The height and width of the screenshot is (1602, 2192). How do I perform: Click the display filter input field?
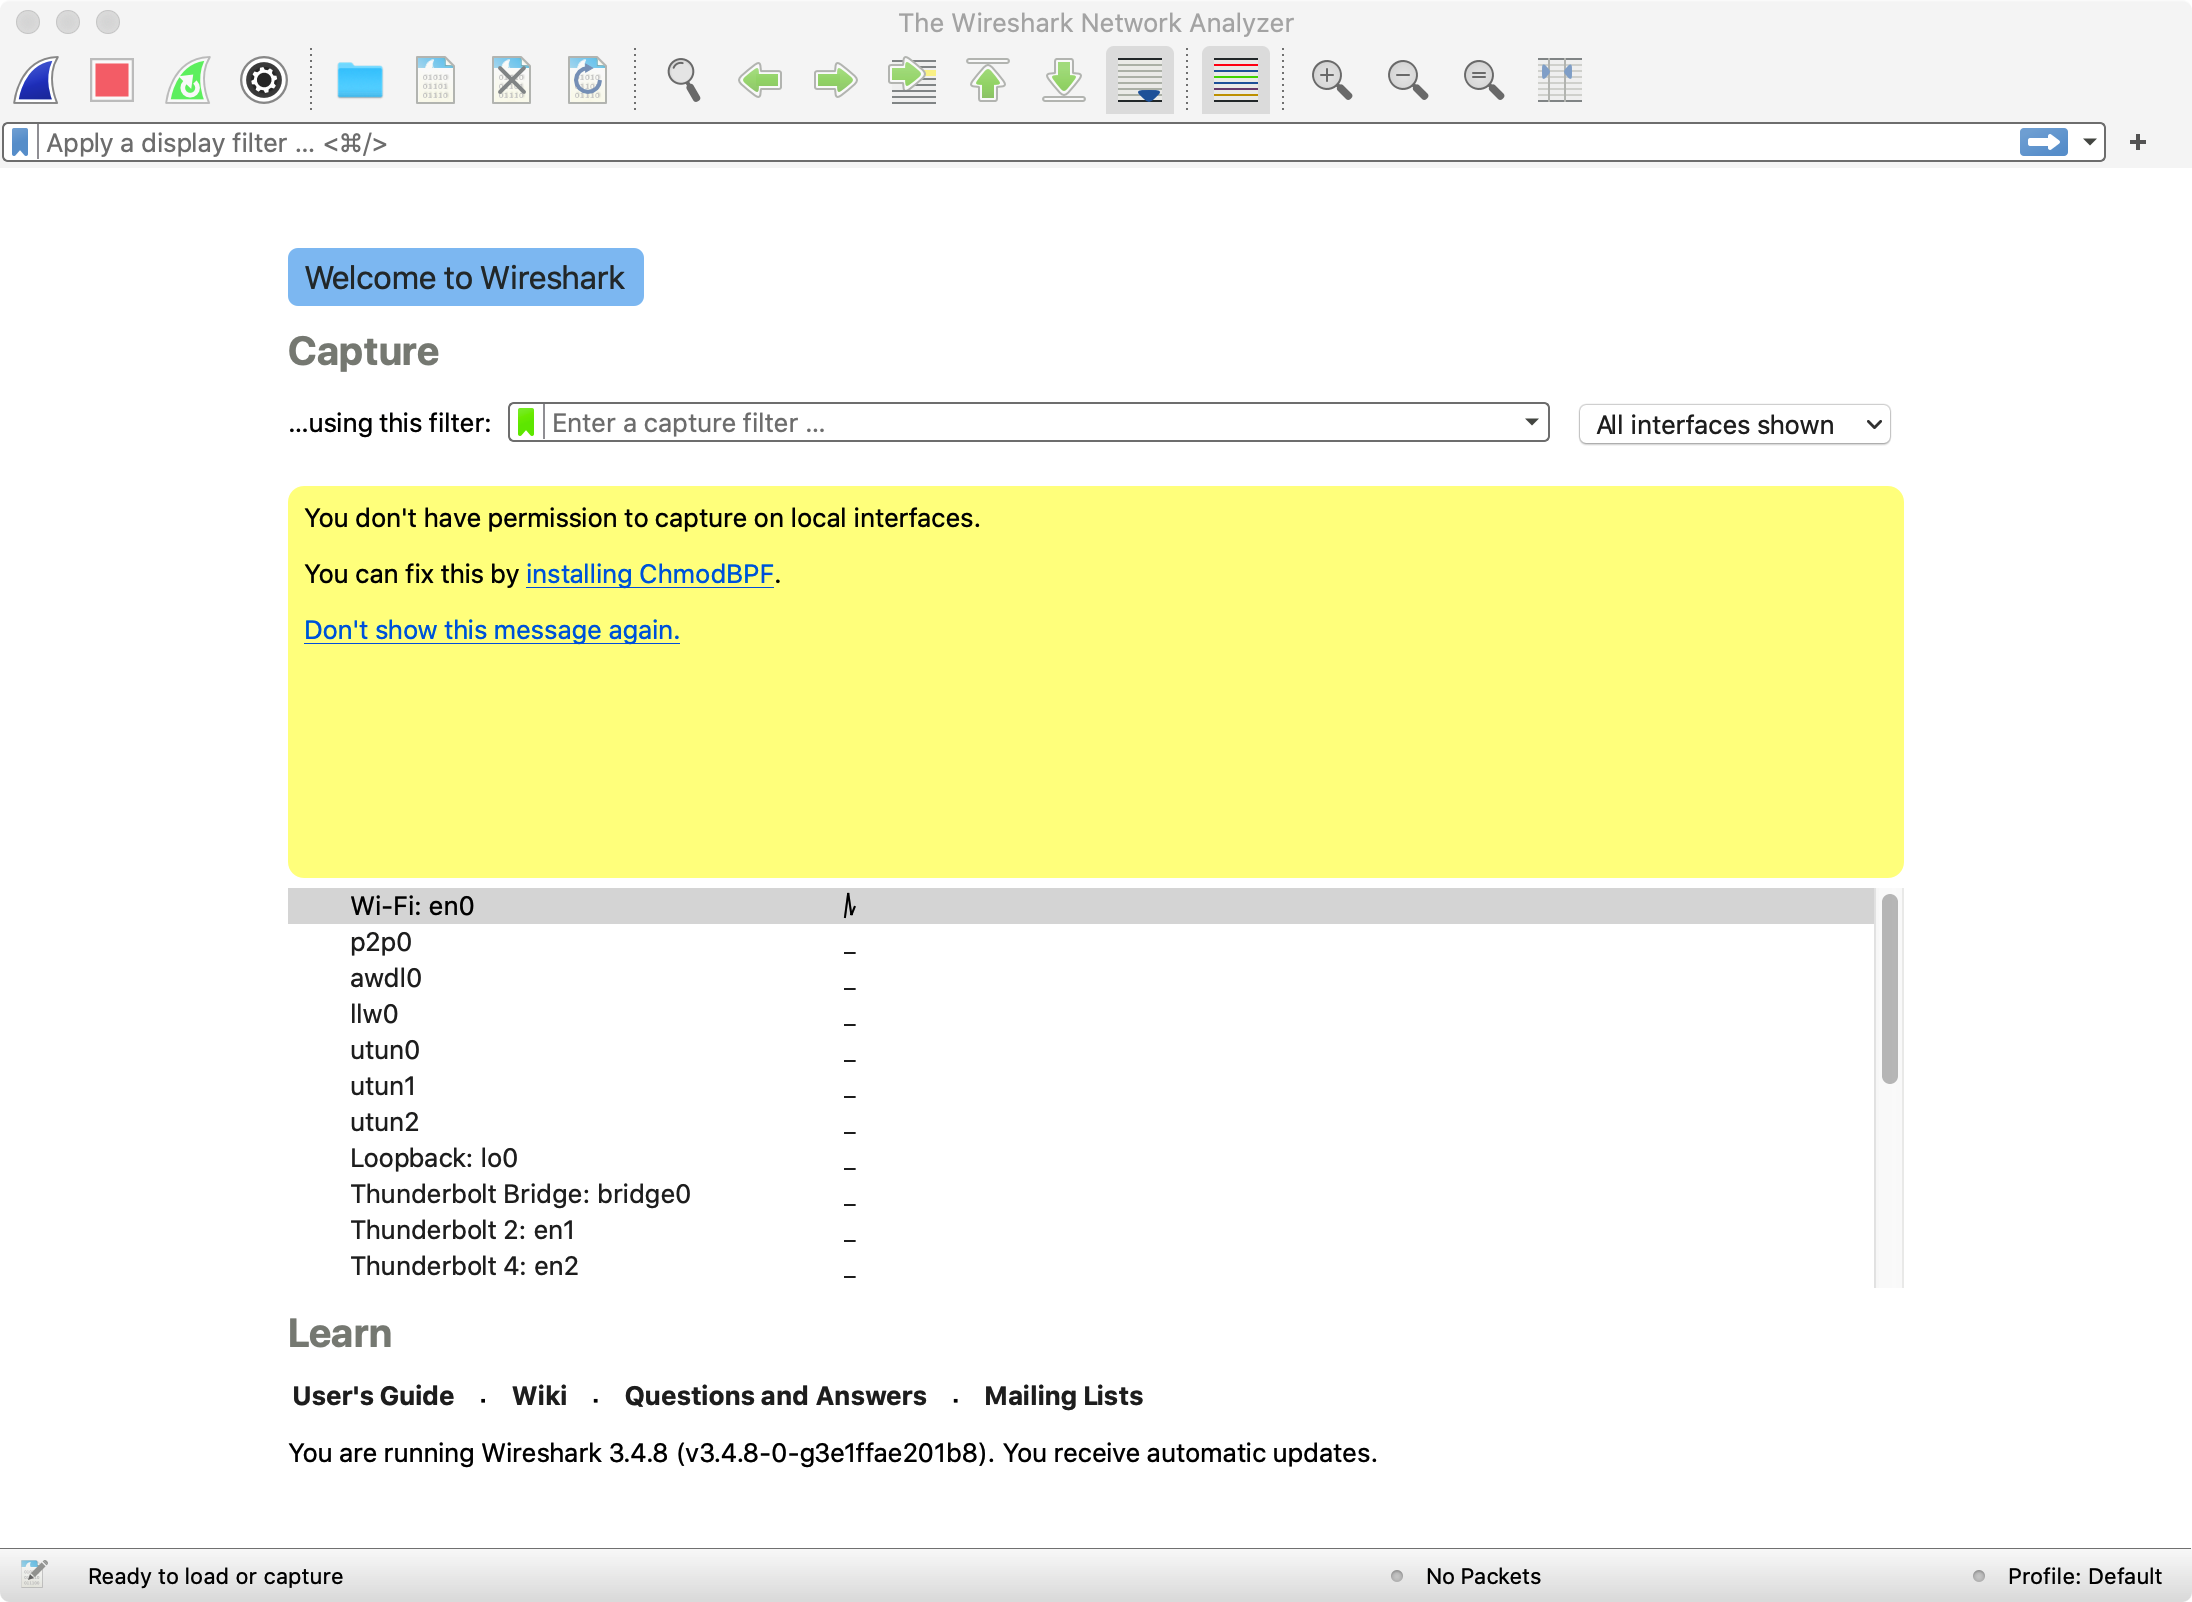[1000, 143]
